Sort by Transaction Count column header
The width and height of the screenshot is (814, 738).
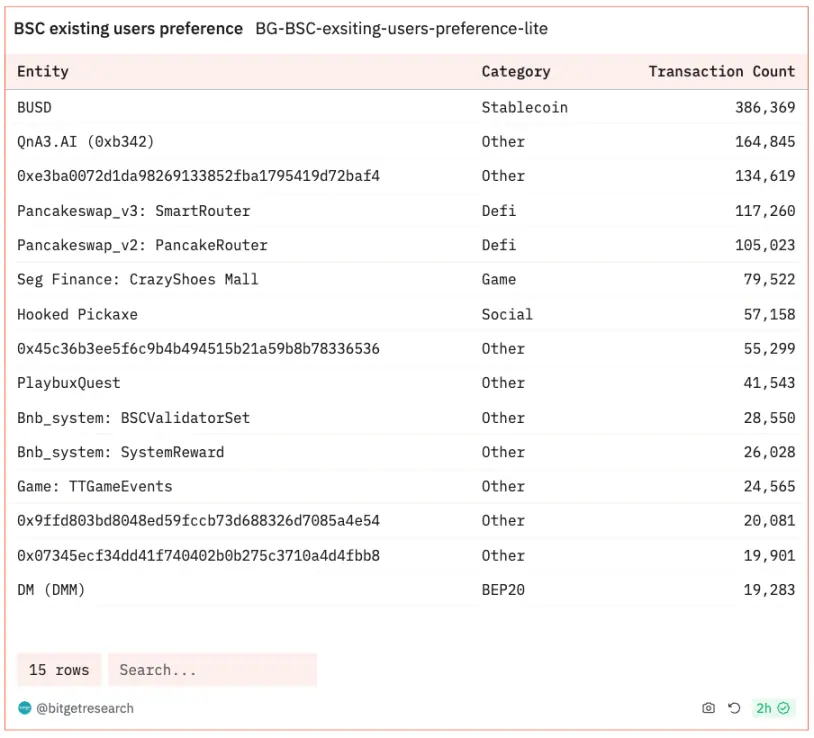tap(721, 71)
